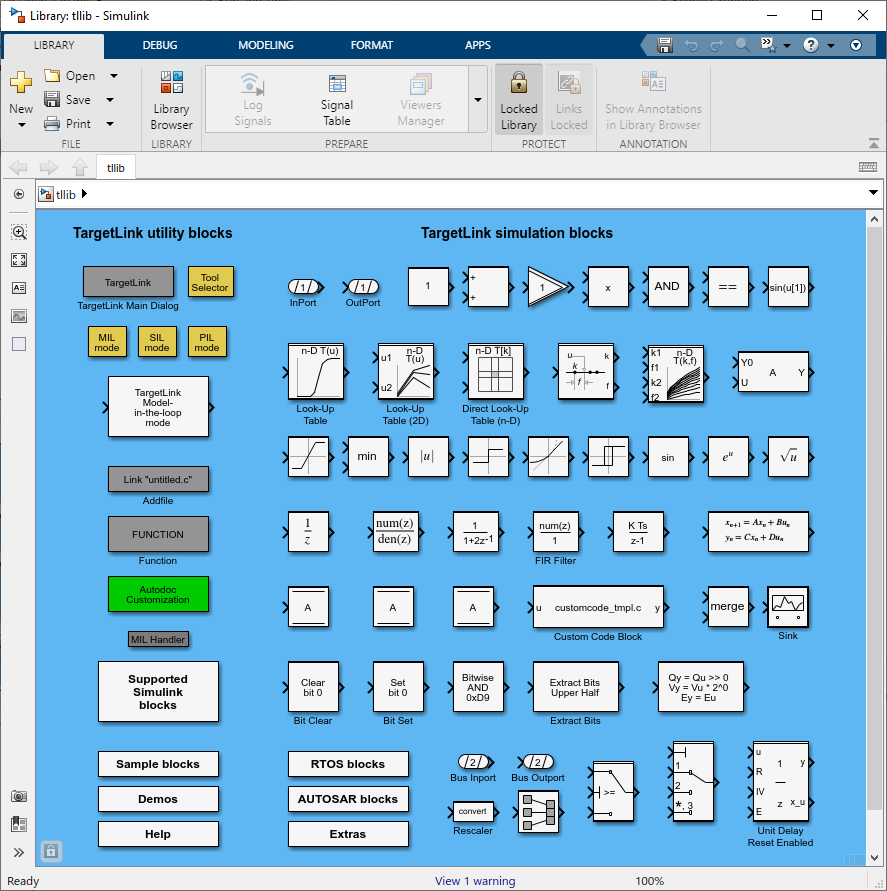Open the Library Browser
This screenshot has height=891, width=887.
tap(170, 98)
